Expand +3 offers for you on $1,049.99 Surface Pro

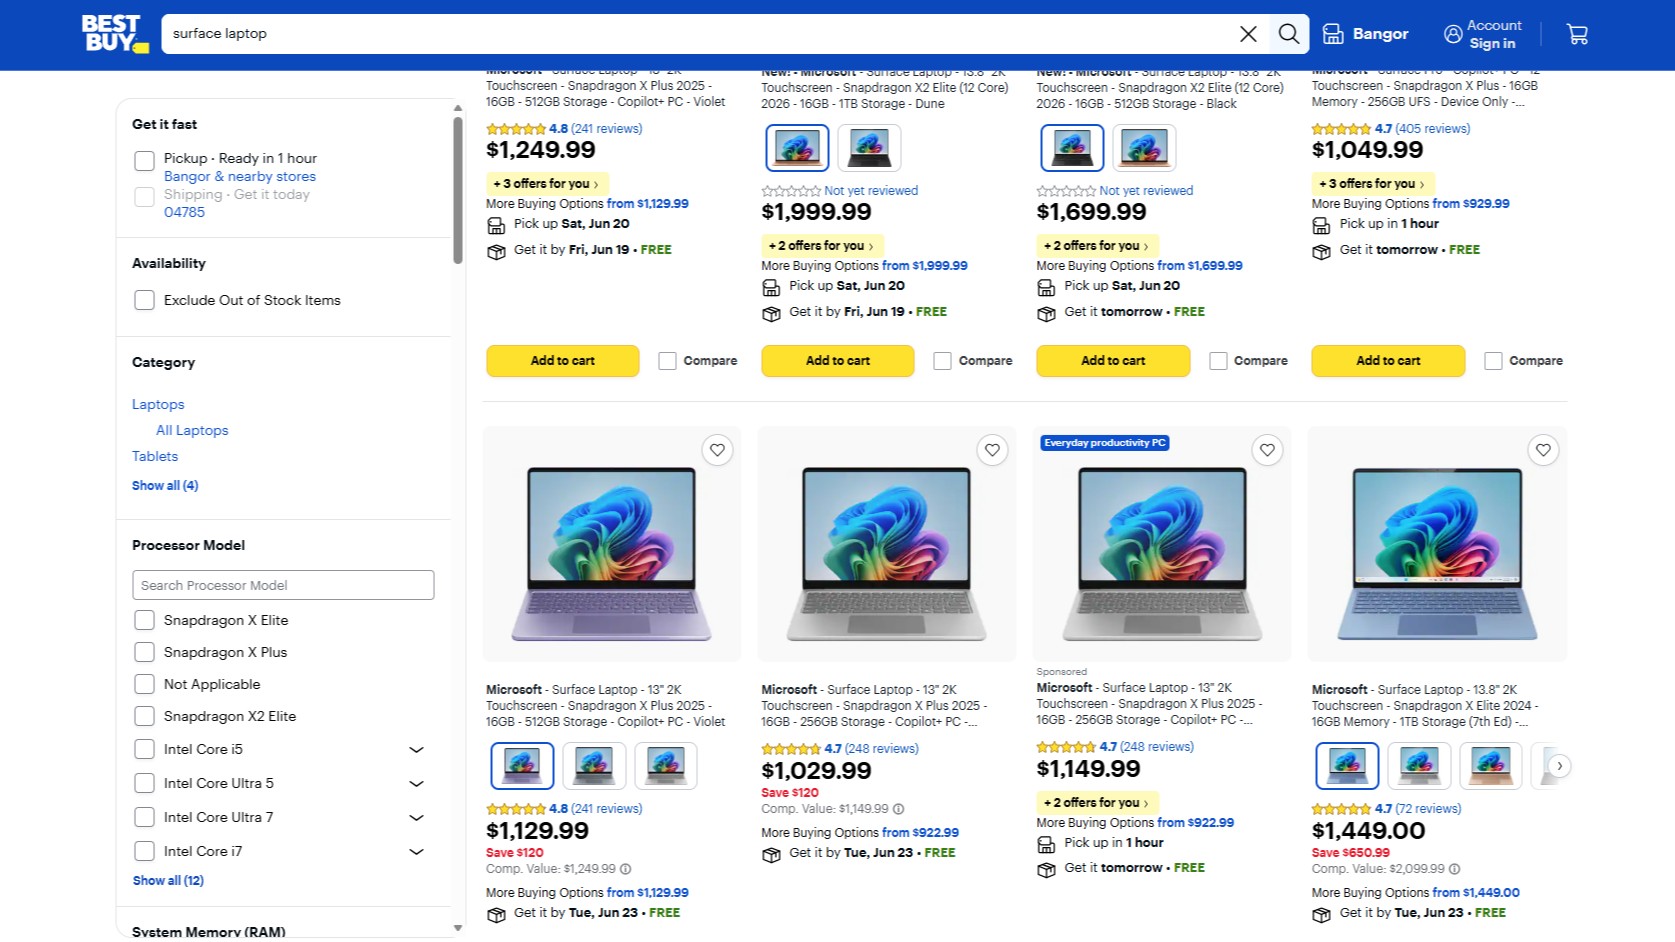1373,184
